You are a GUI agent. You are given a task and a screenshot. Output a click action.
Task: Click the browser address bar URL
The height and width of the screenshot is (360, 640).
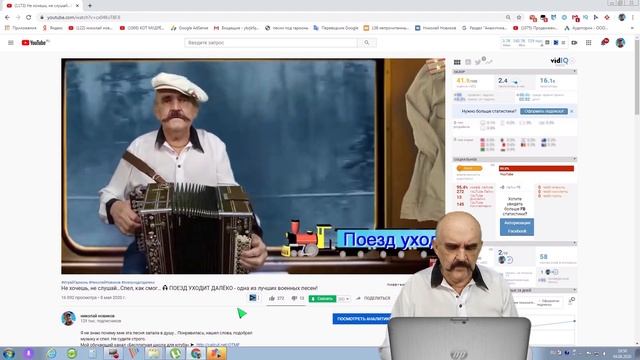(83, 18)
